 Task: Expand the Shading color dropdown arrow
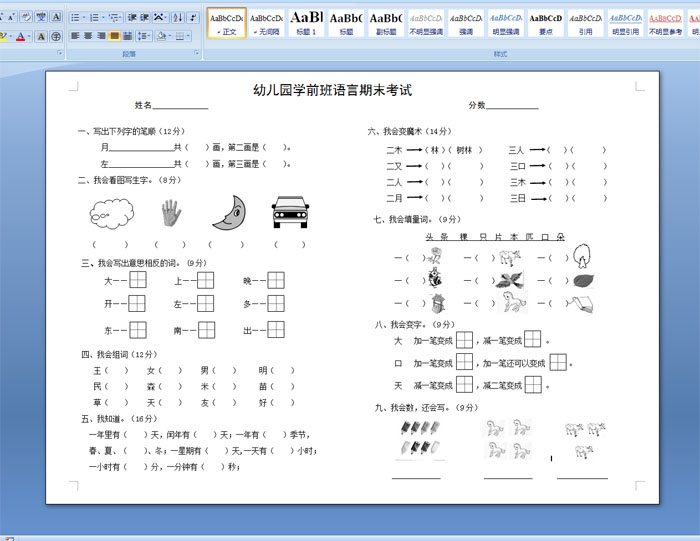(170, 36)
